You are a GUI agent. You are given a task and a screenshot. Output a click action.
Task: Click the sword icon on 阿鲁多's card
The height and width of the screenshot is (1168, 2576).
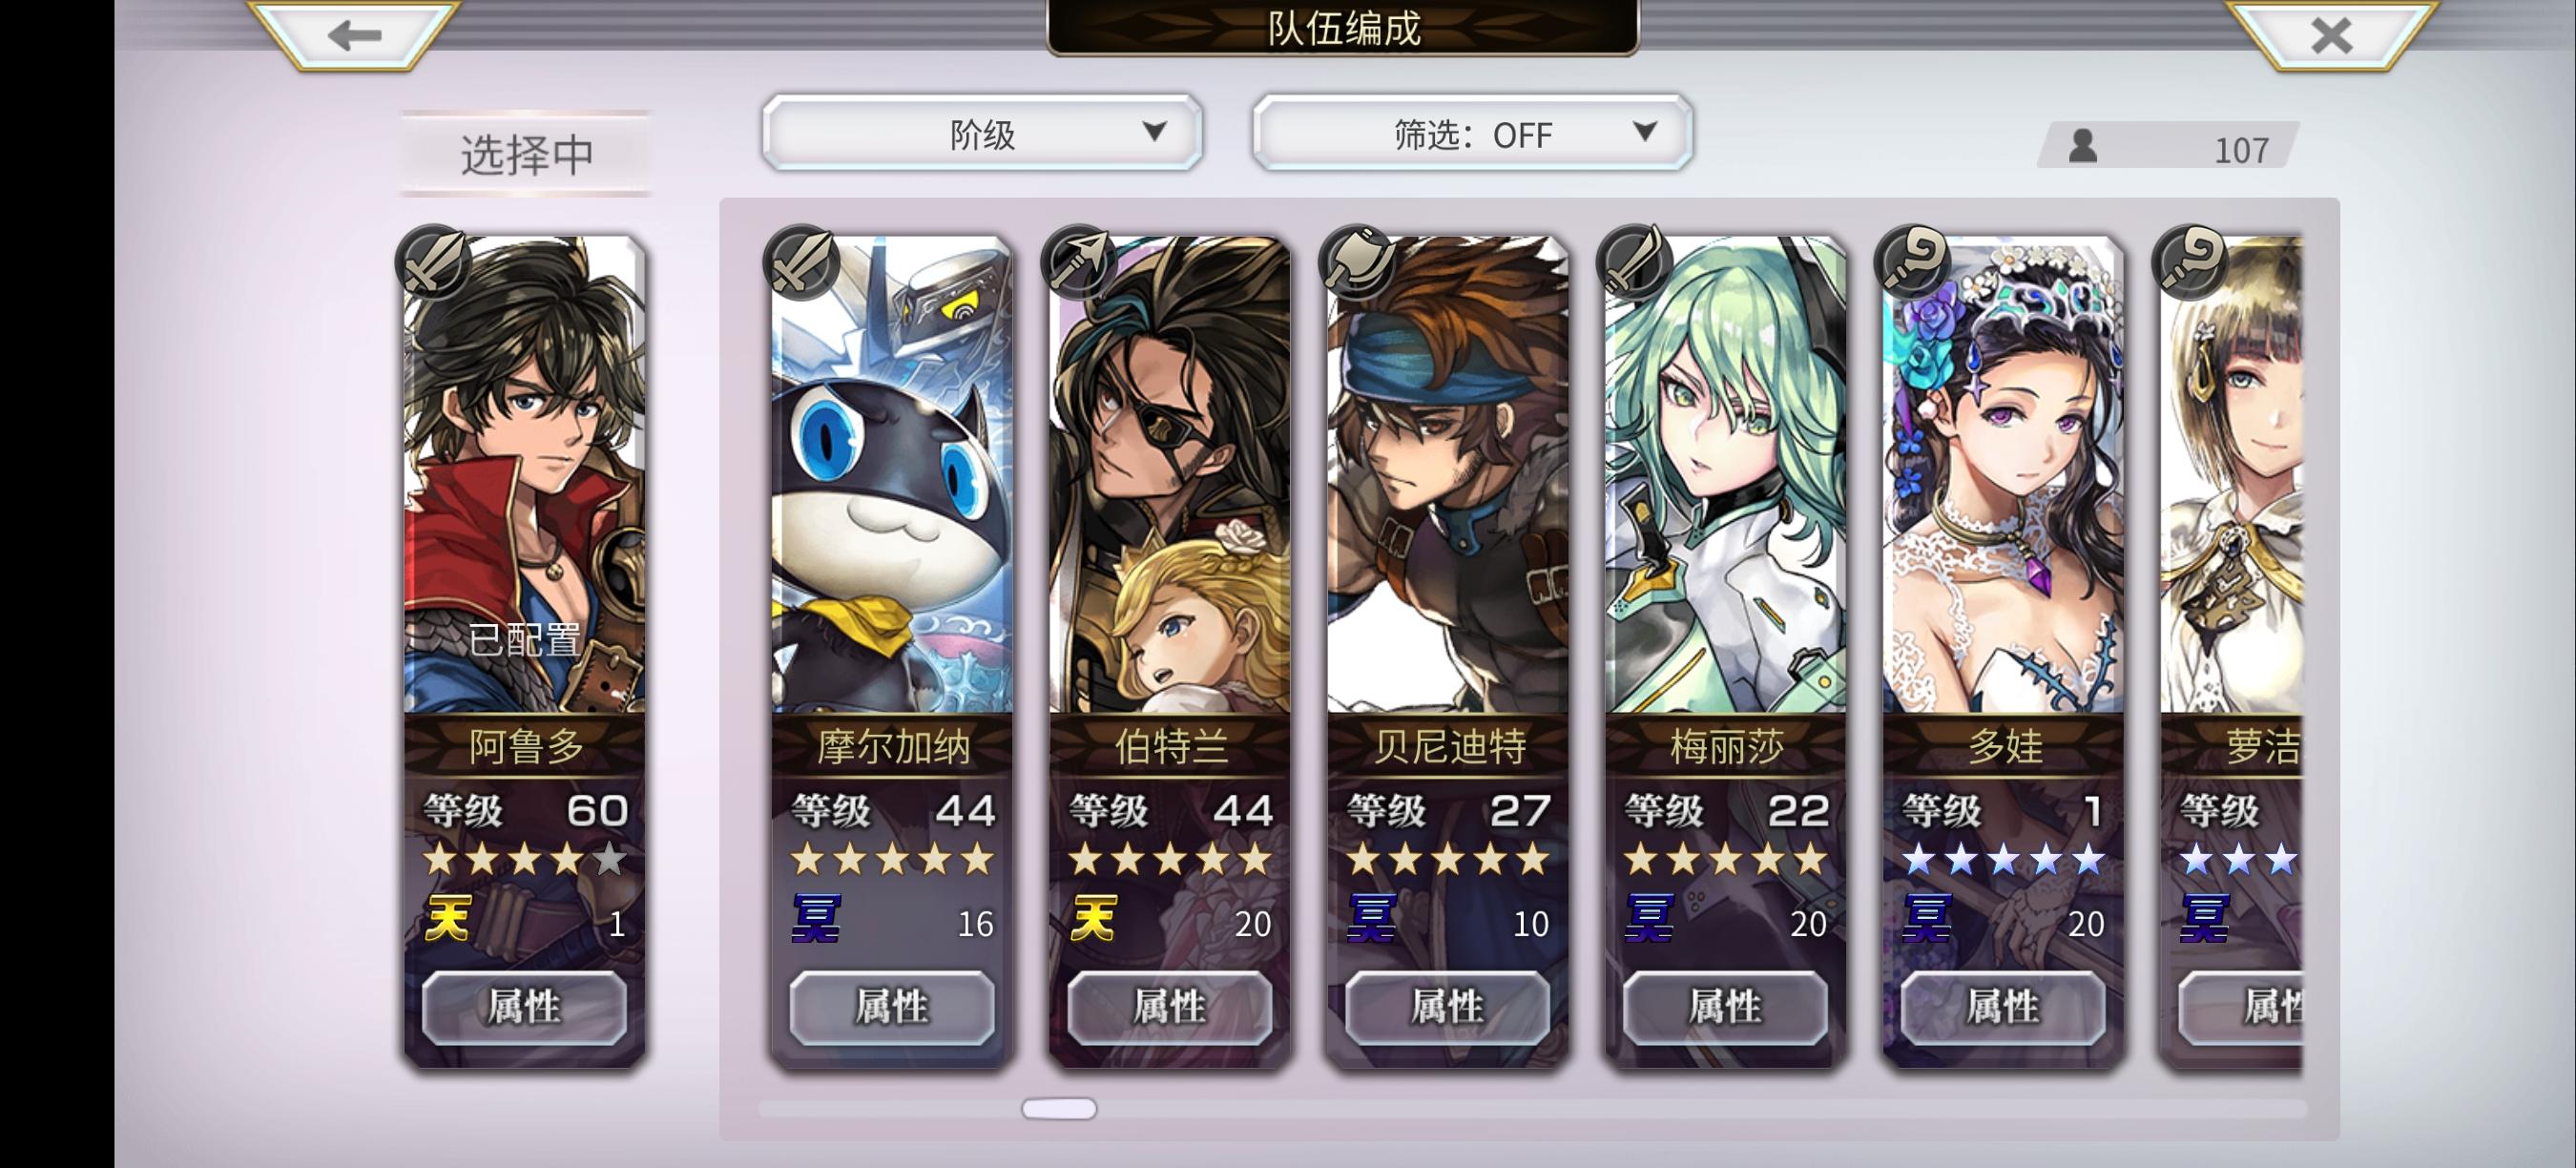pyautogui.click(x=434, y=262)
